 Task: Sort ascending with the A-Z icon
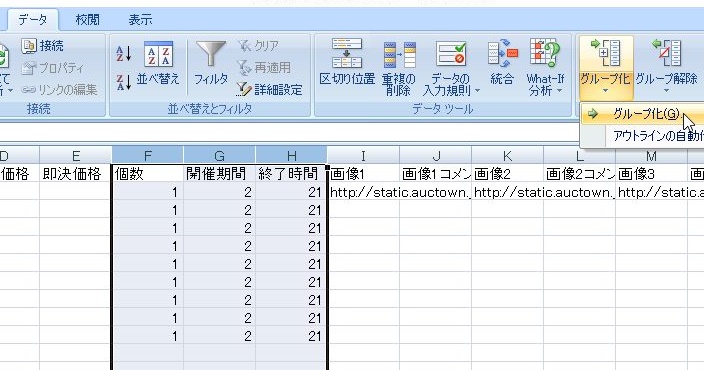pos(123,54)
